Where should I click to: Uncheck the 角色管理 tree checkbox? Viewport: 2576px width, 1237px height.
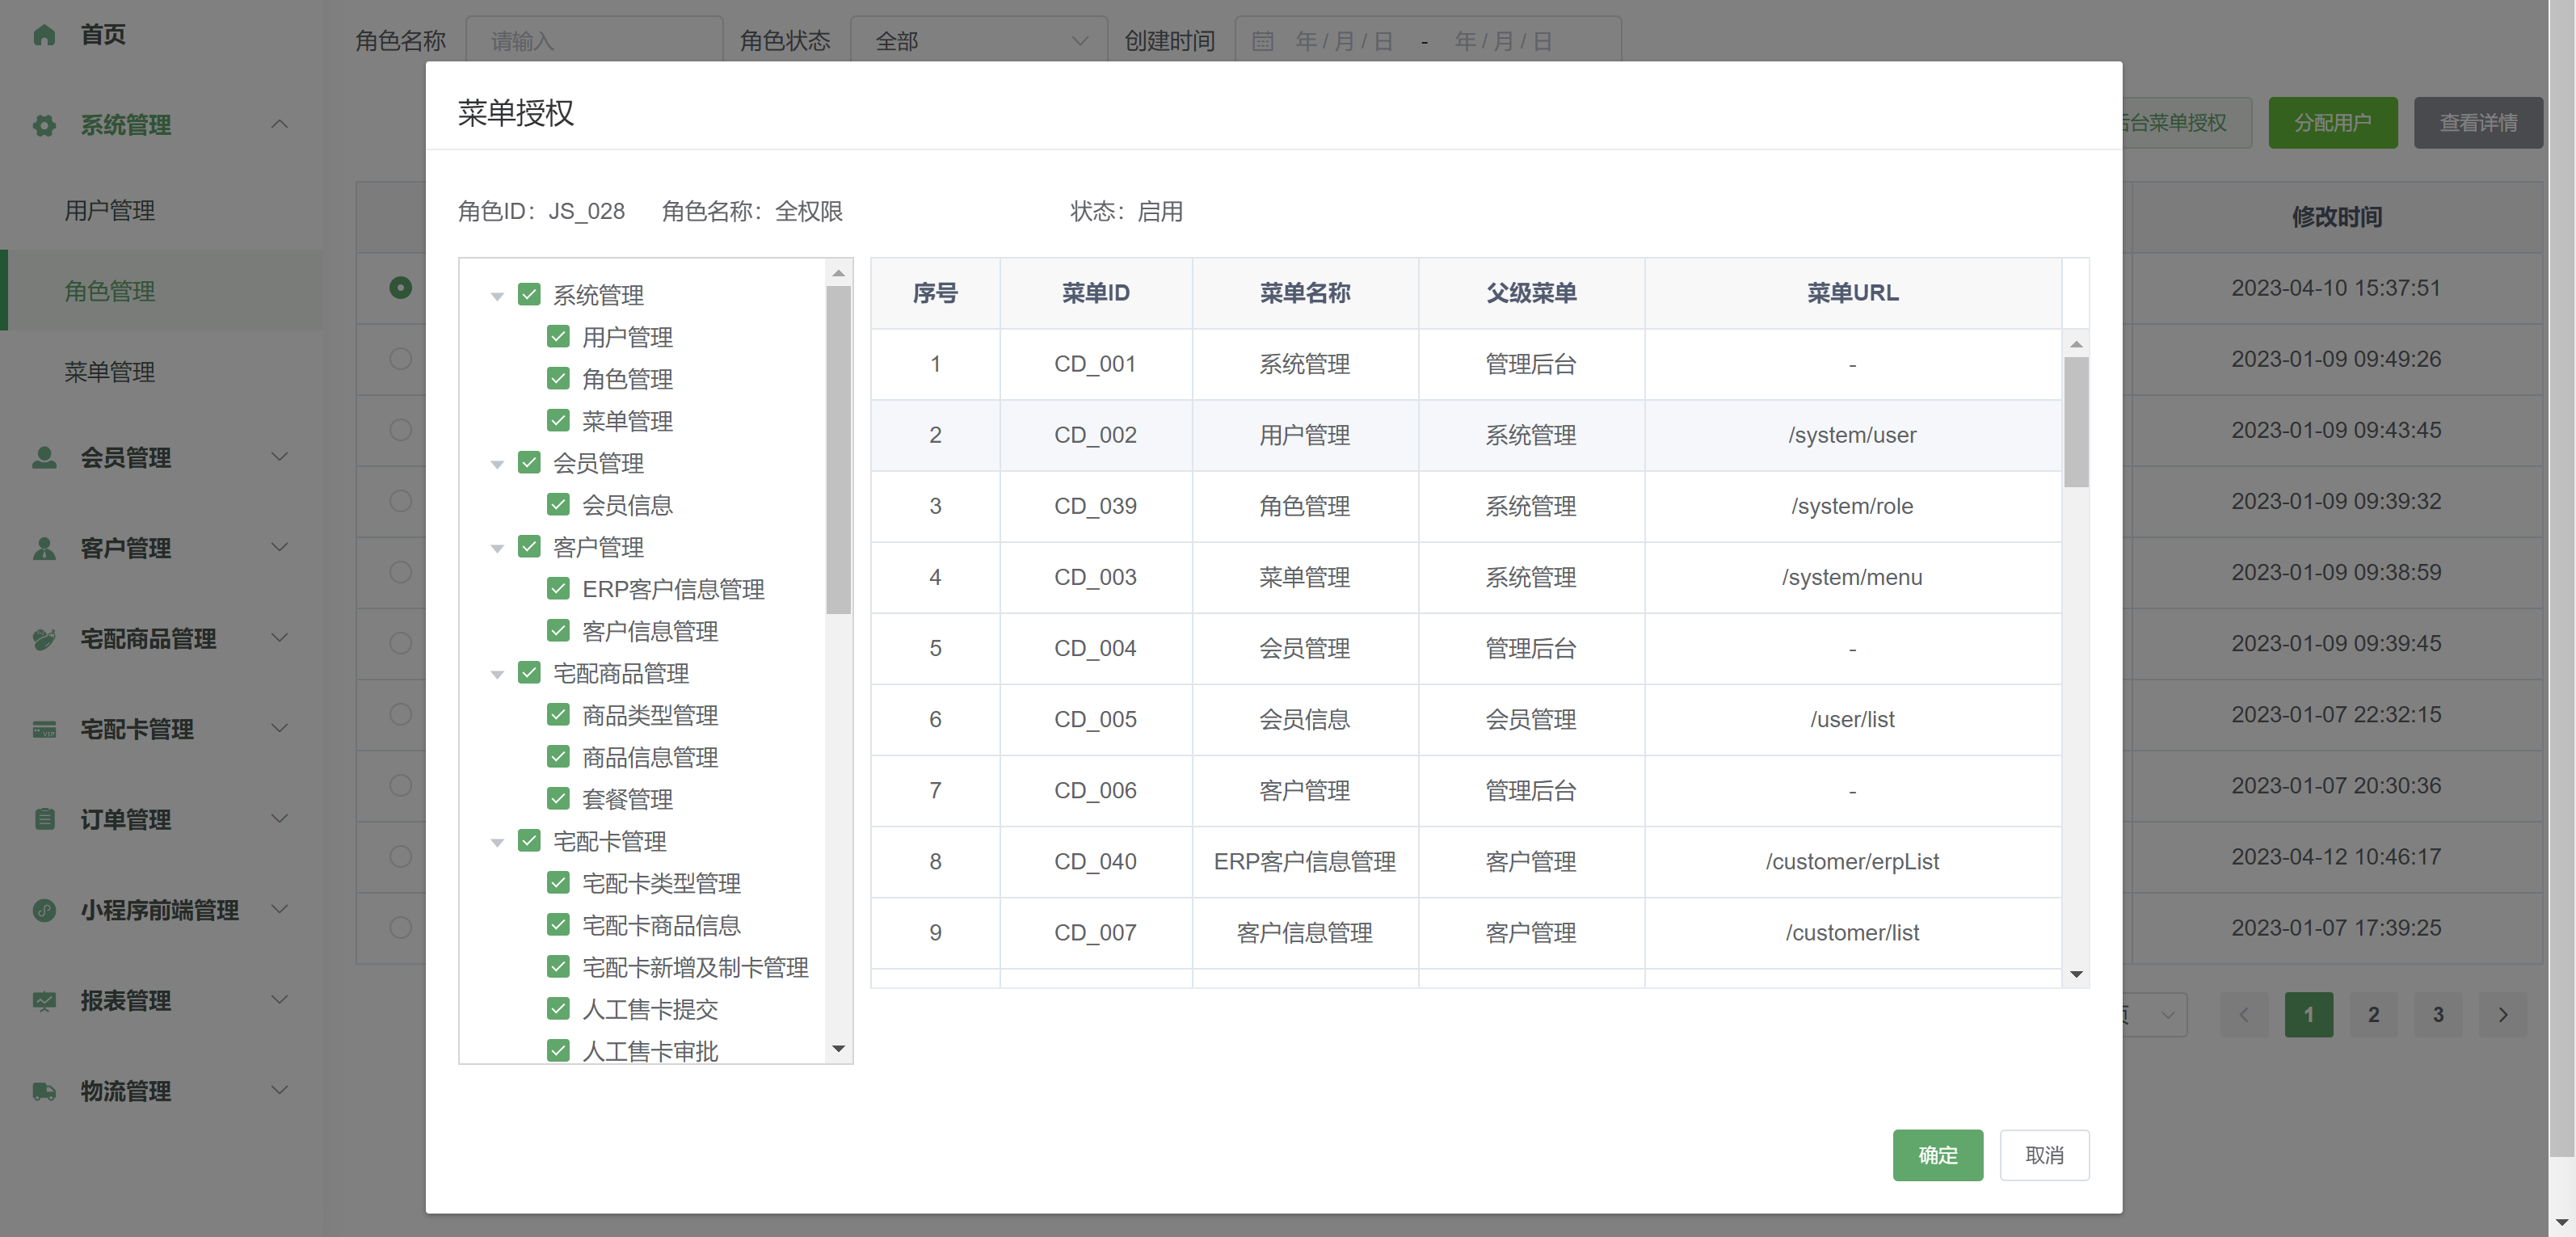(558, 378)
